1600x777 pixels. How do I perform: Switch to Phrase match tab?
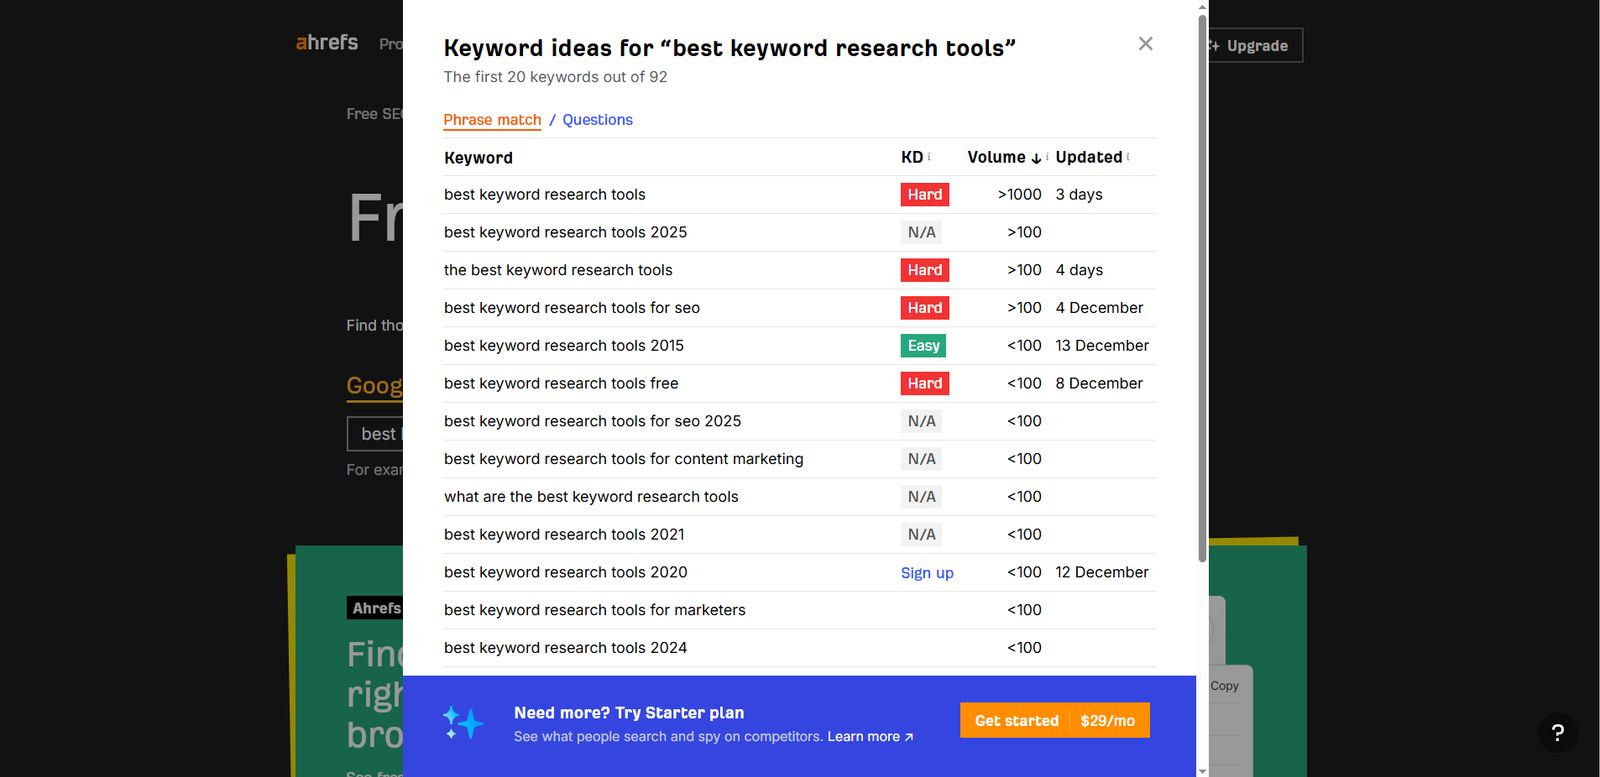(492, 120)
